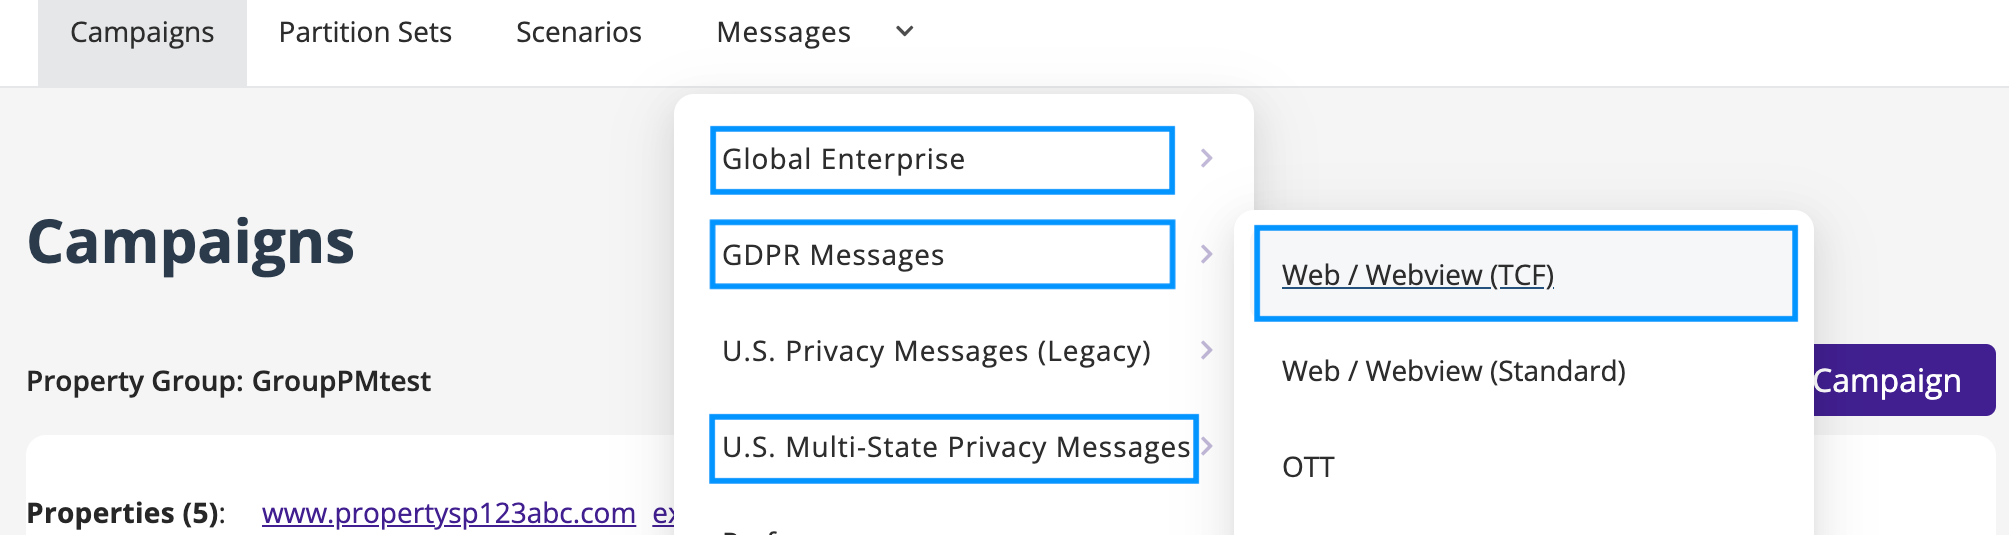Select Global Enterprise menu item
Image resolution: width=2009 pixels, height=535 pixels.
[942, 160]
